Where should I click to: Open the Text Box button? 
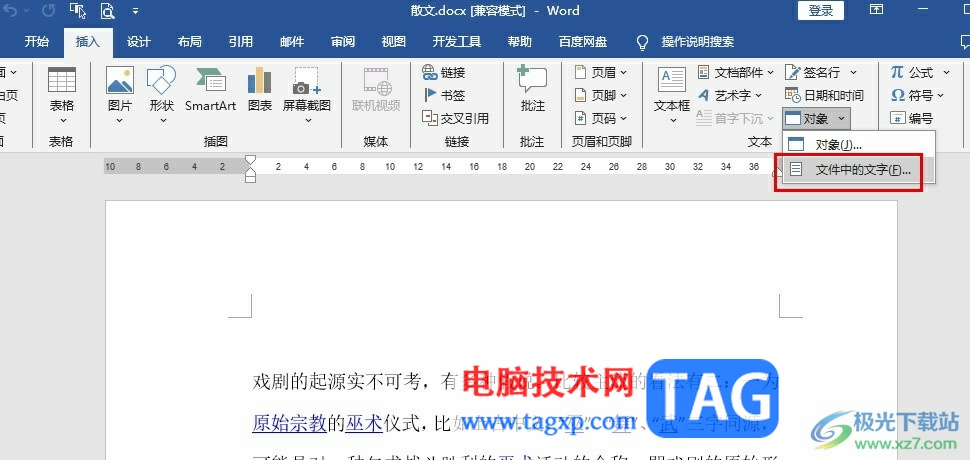(x=672, y=95)
